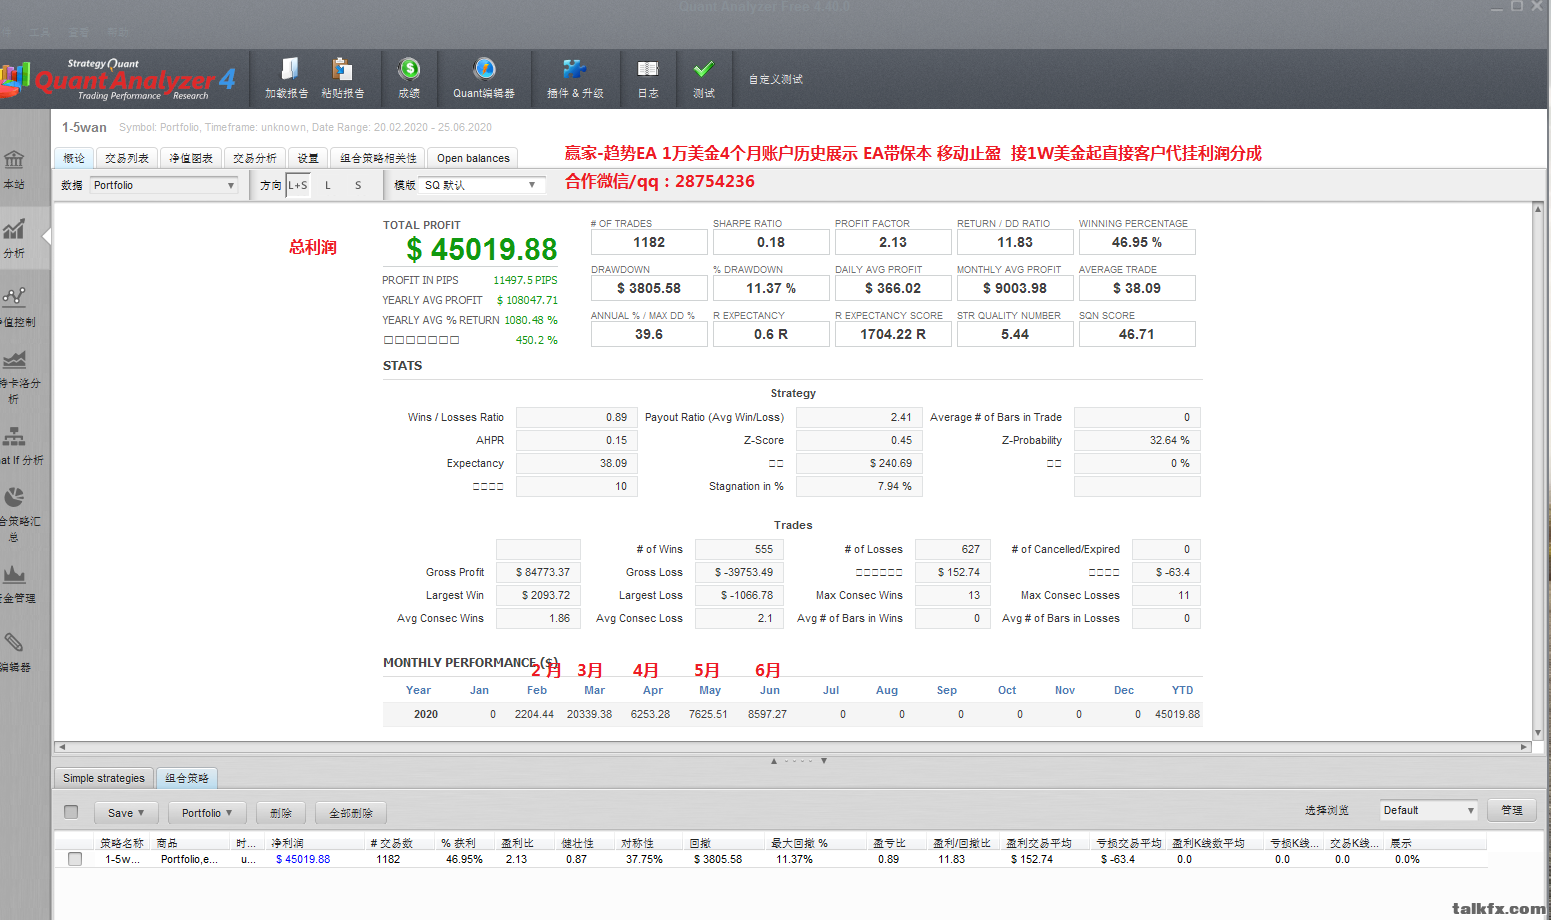Select direction S (short only) toggle
Viewport: 1551px width, 920px height.
point(358,185)
